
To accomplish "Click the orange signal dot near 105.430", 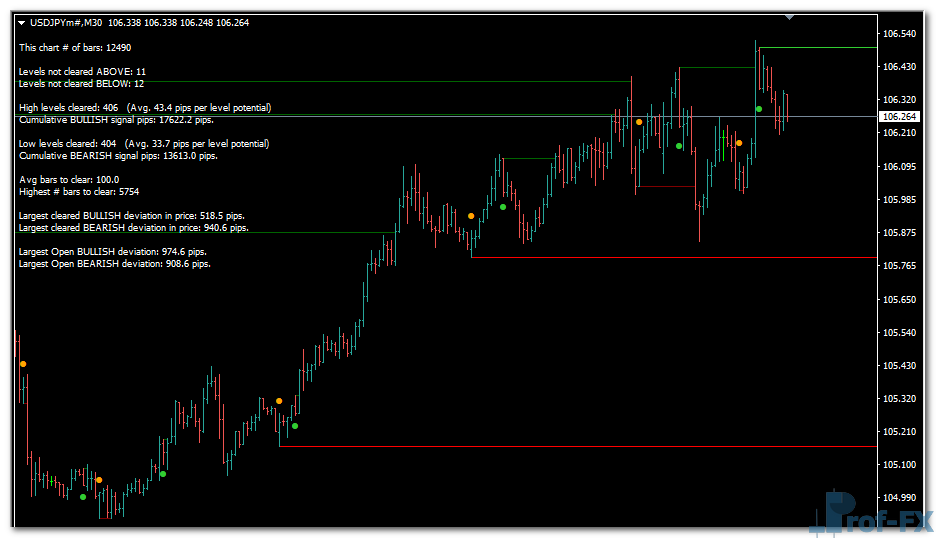I will pos(23,365).
